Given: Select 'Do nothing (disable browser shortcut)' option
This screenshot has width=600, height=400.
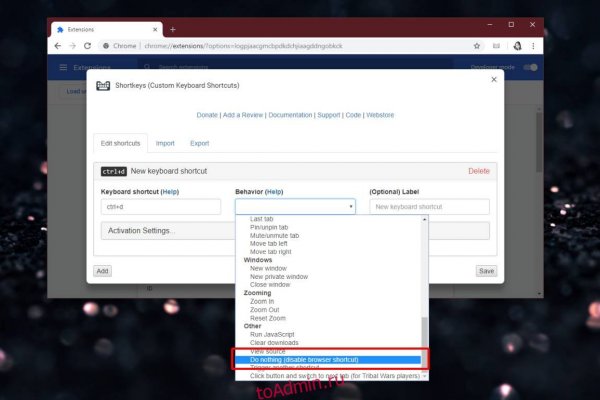Looking at the screenshot, I should (x=303, y=359).
